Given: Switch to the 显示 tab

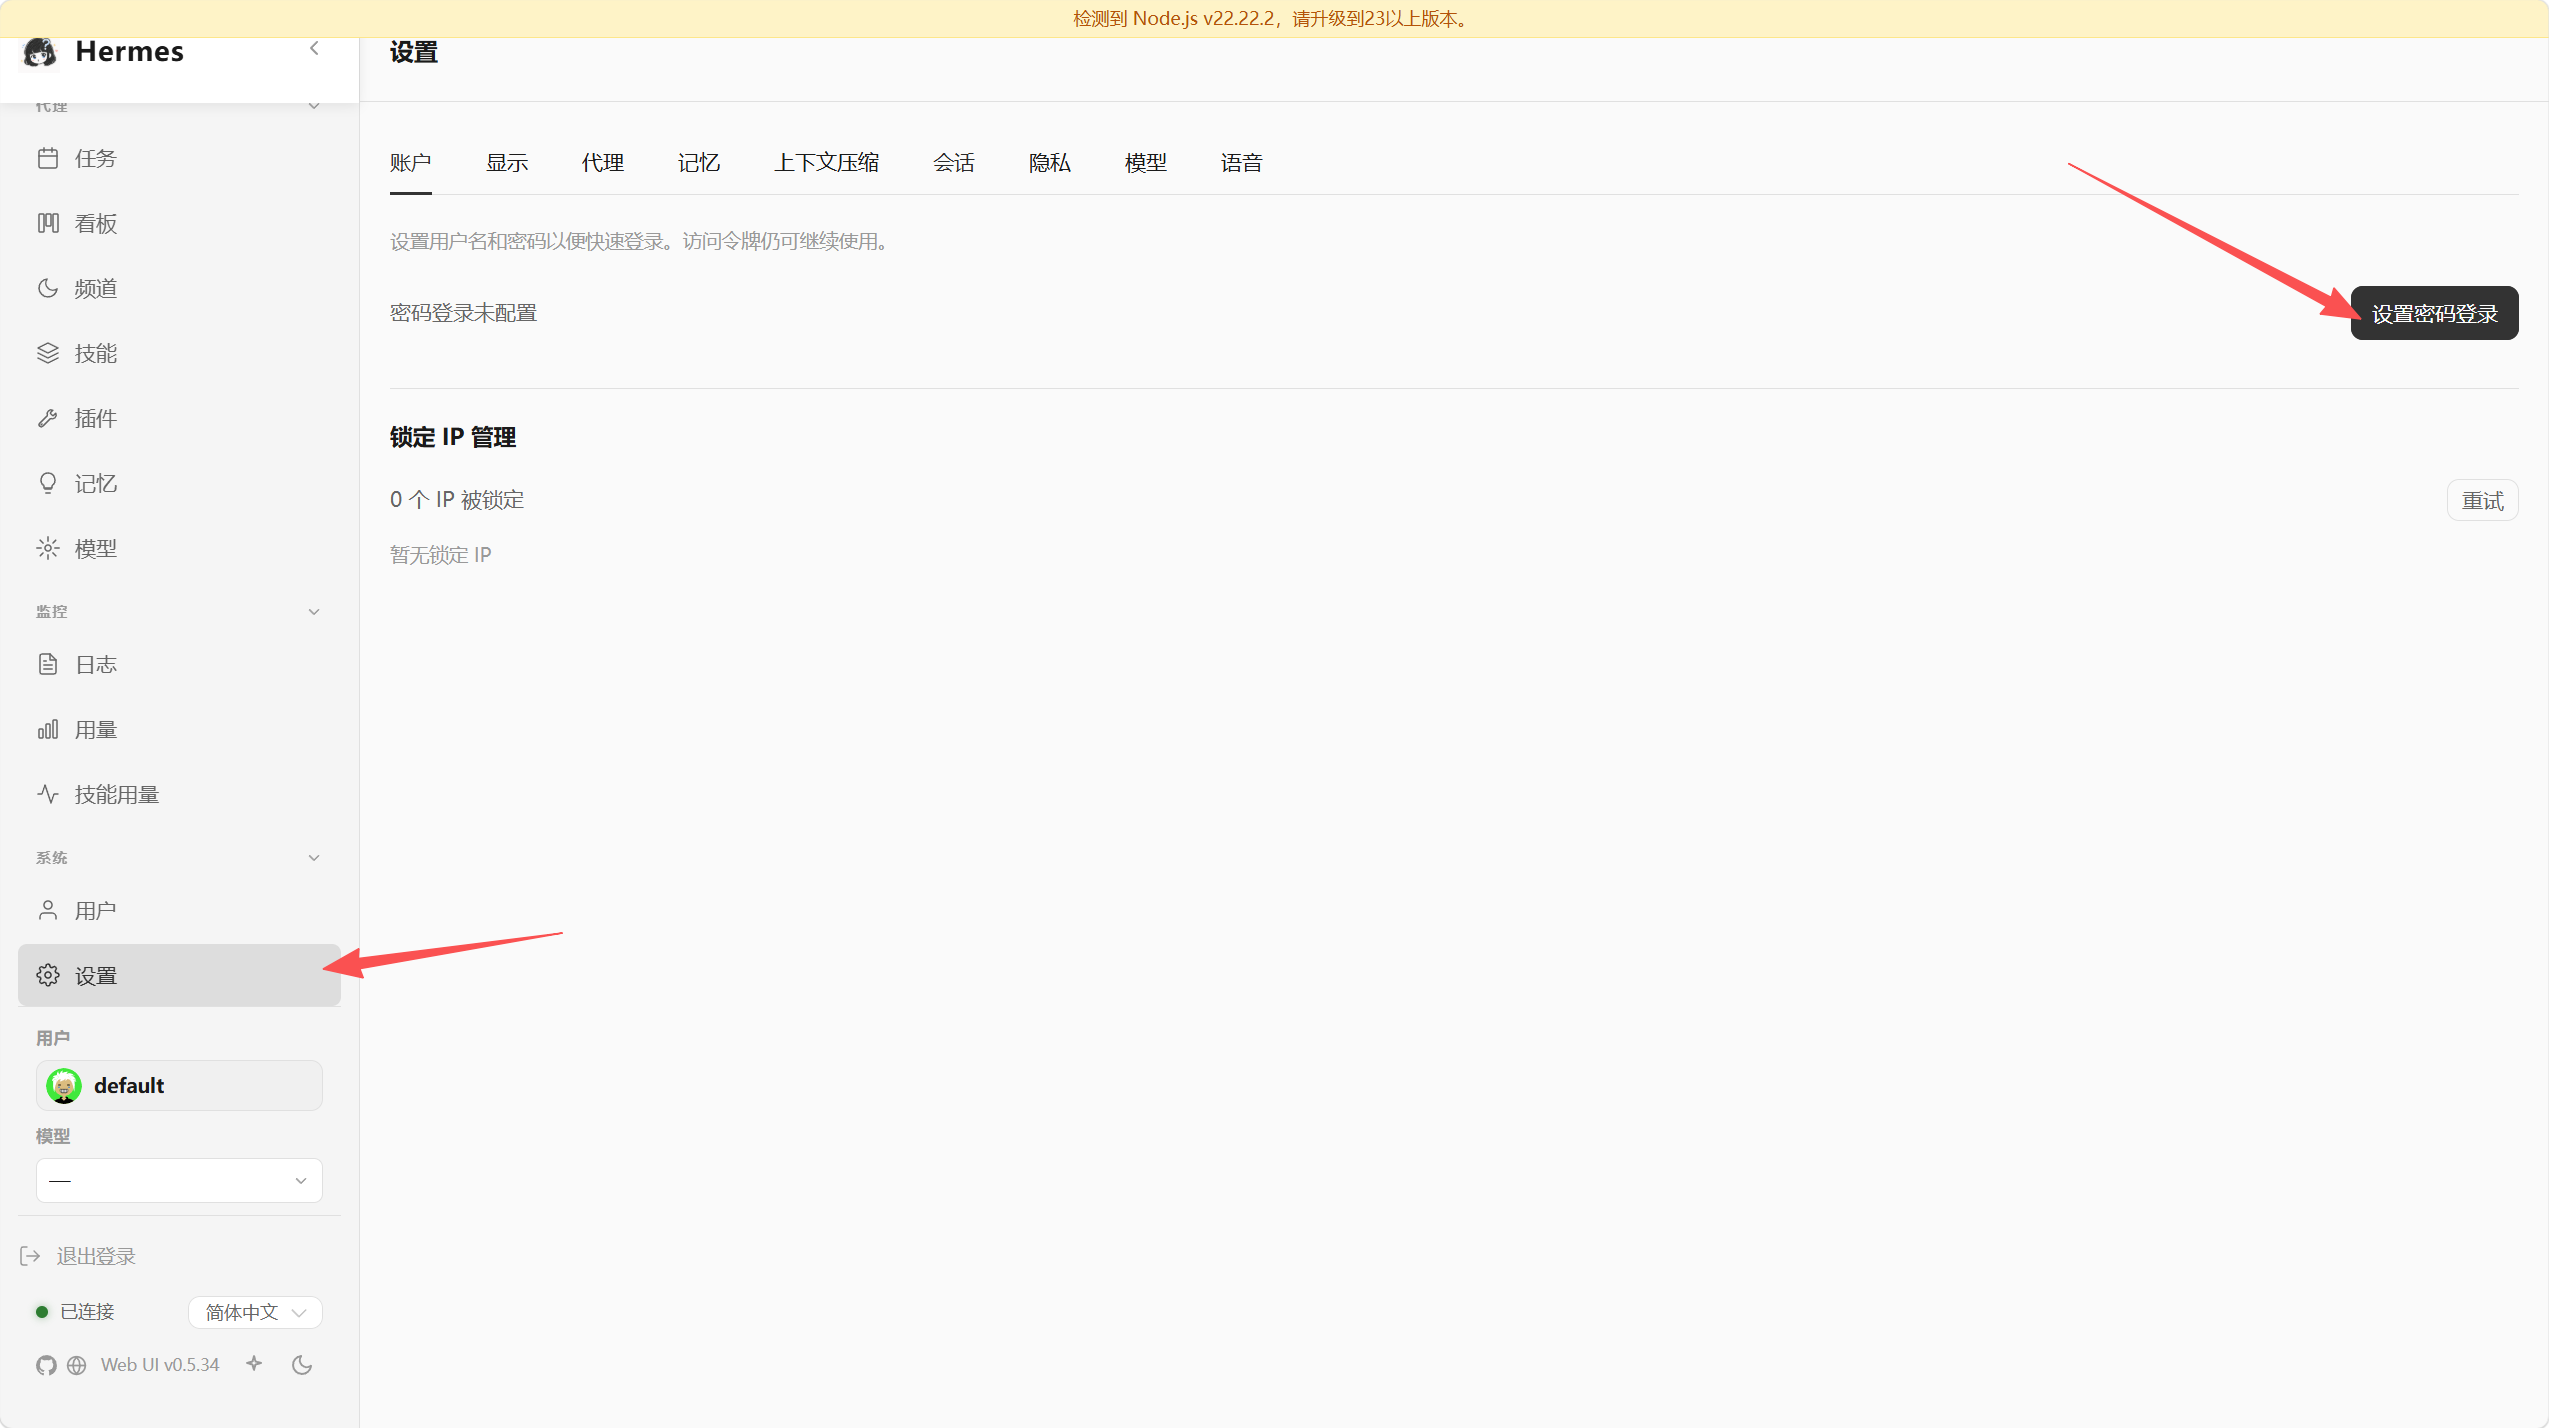Looking at the screenshot, I should pyautogui.click(x=507, y=163).
